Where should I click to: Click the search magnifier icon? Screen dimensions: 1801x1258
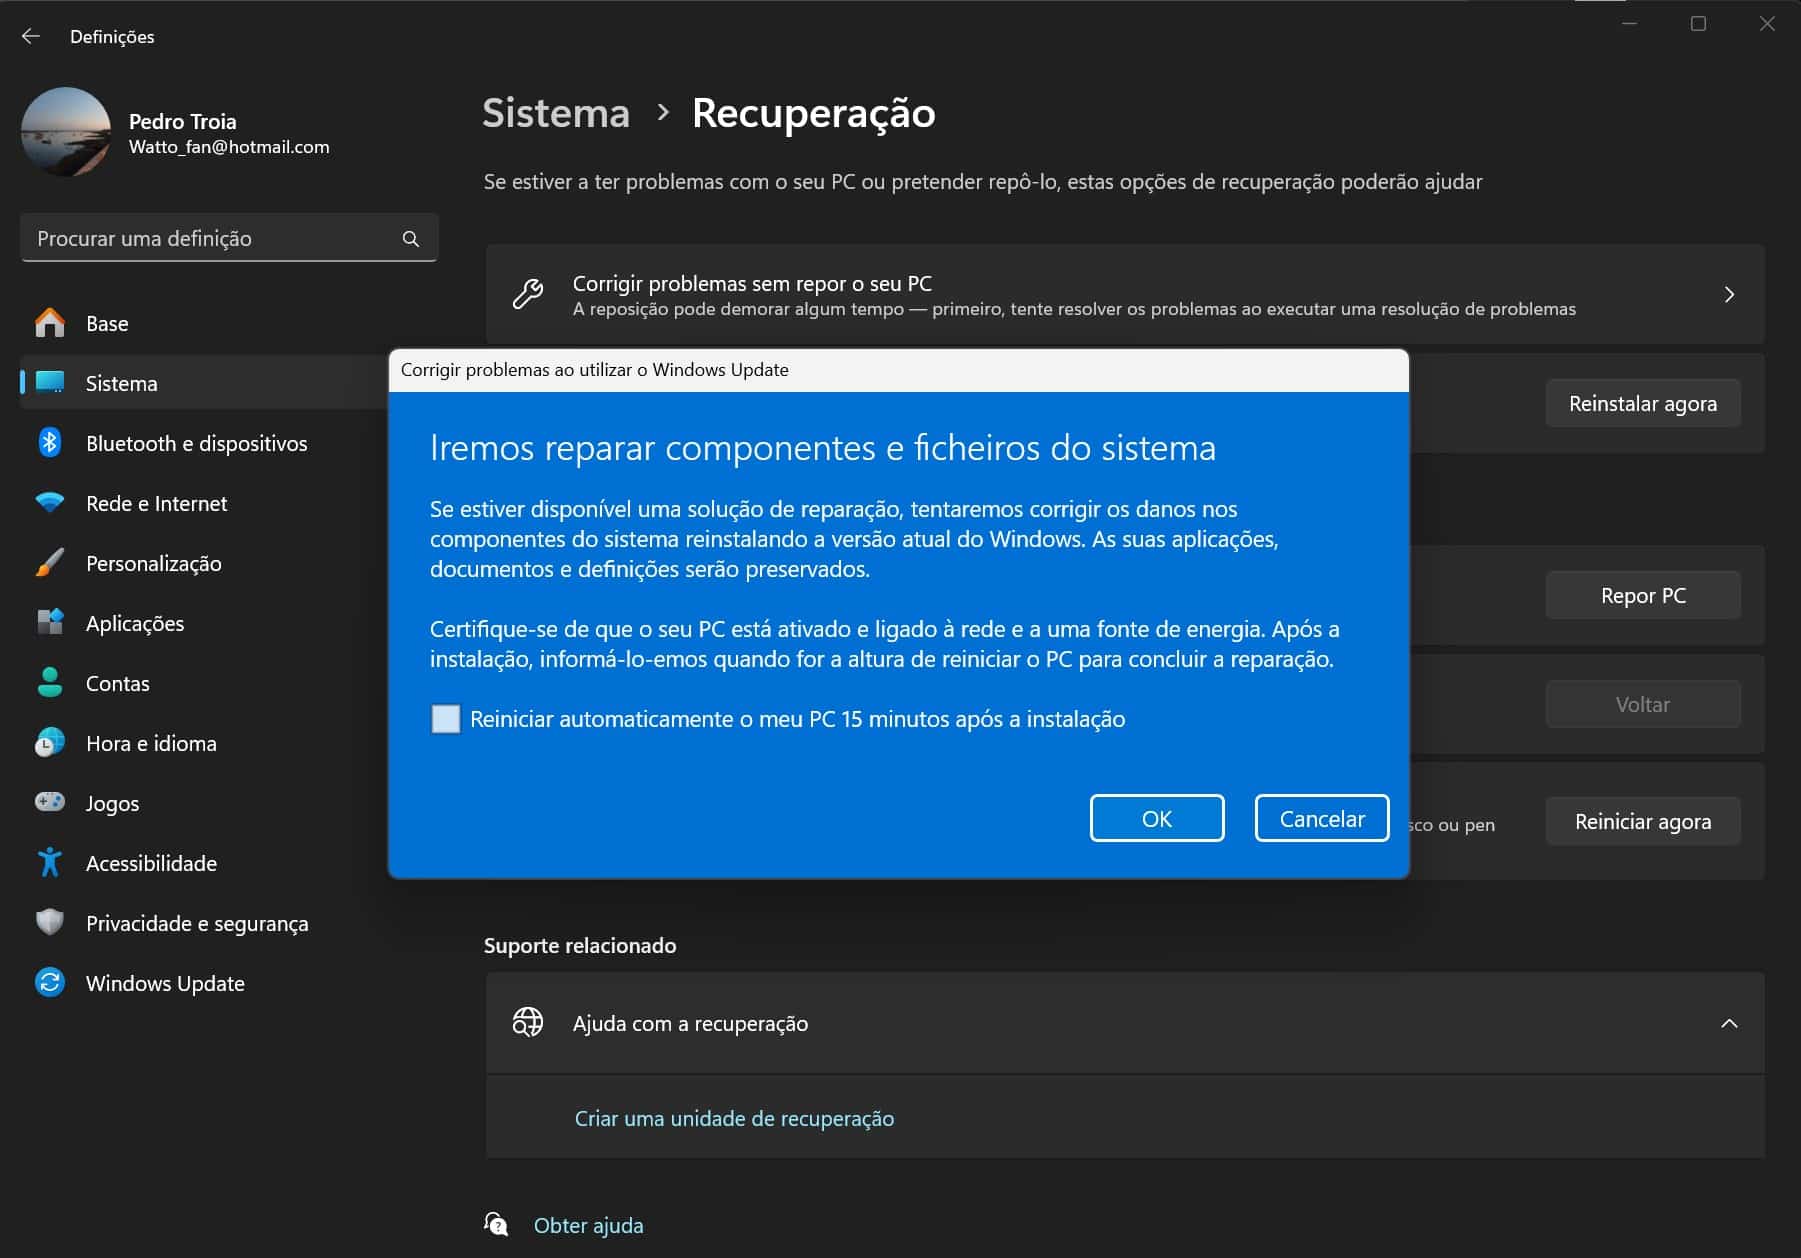pyautogui.click(x=410, y=239)
